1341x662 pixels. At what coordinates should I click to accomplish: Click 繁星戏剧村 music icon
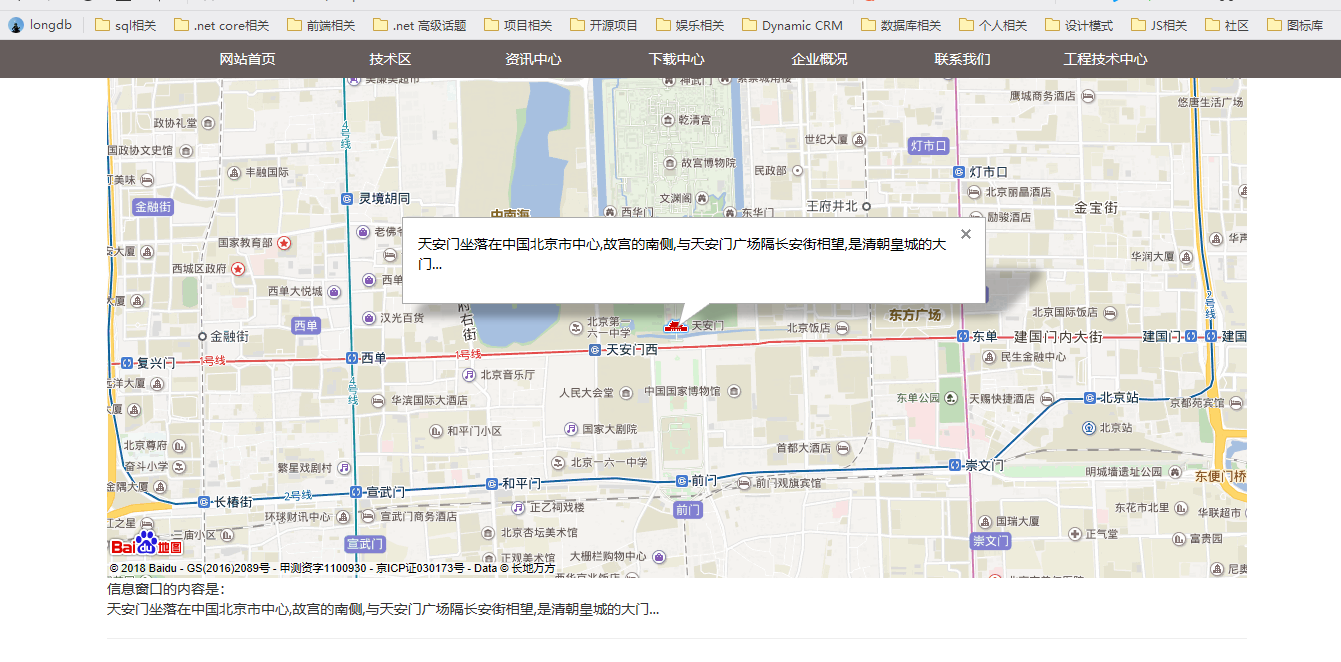tap(344, 467)
